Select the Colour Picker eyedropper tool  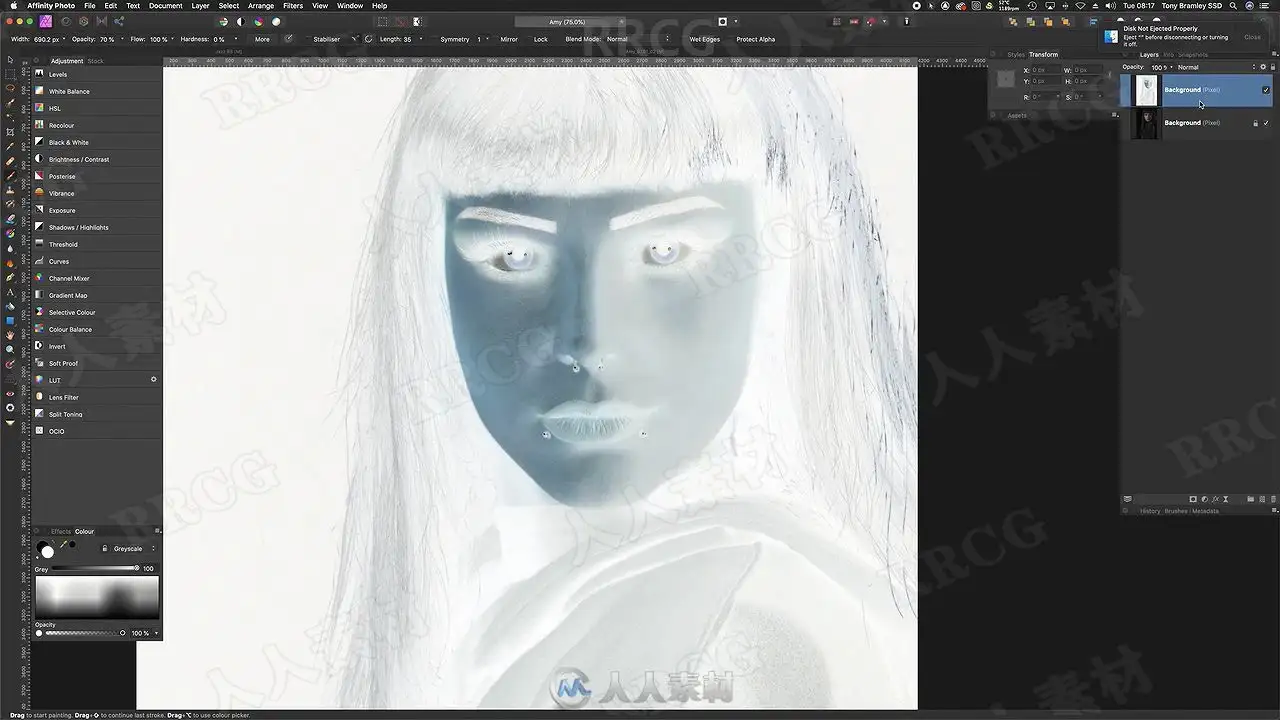pos(10,146)
